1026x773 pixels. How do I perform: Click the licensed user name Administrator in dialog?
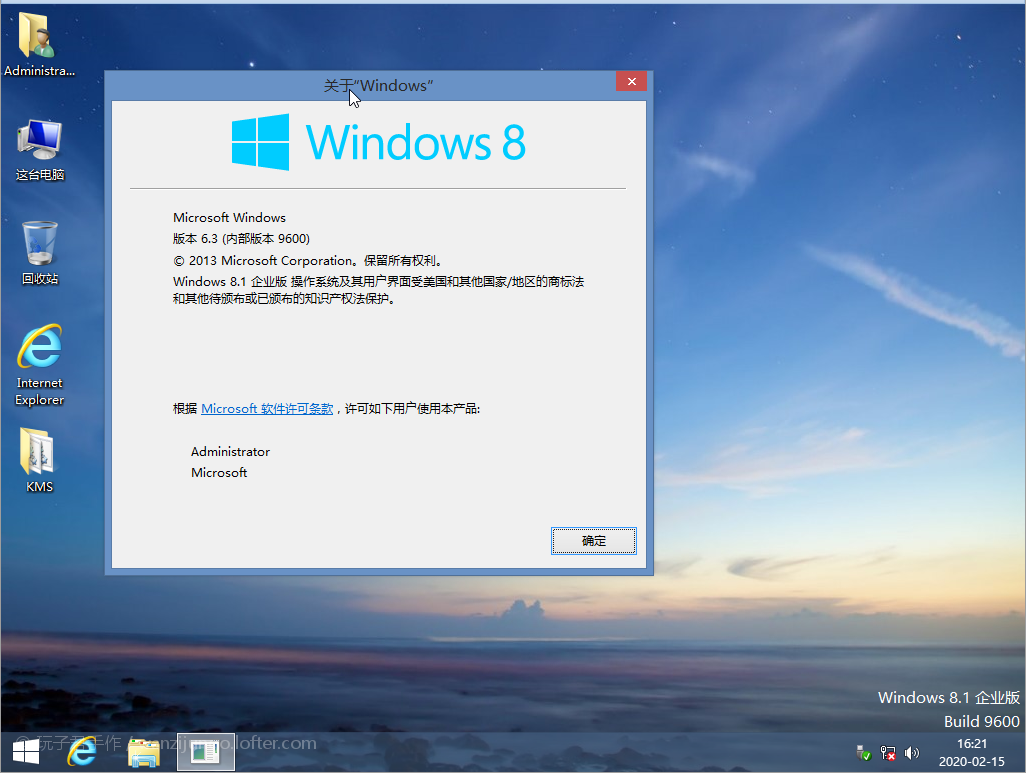[230, 452]
